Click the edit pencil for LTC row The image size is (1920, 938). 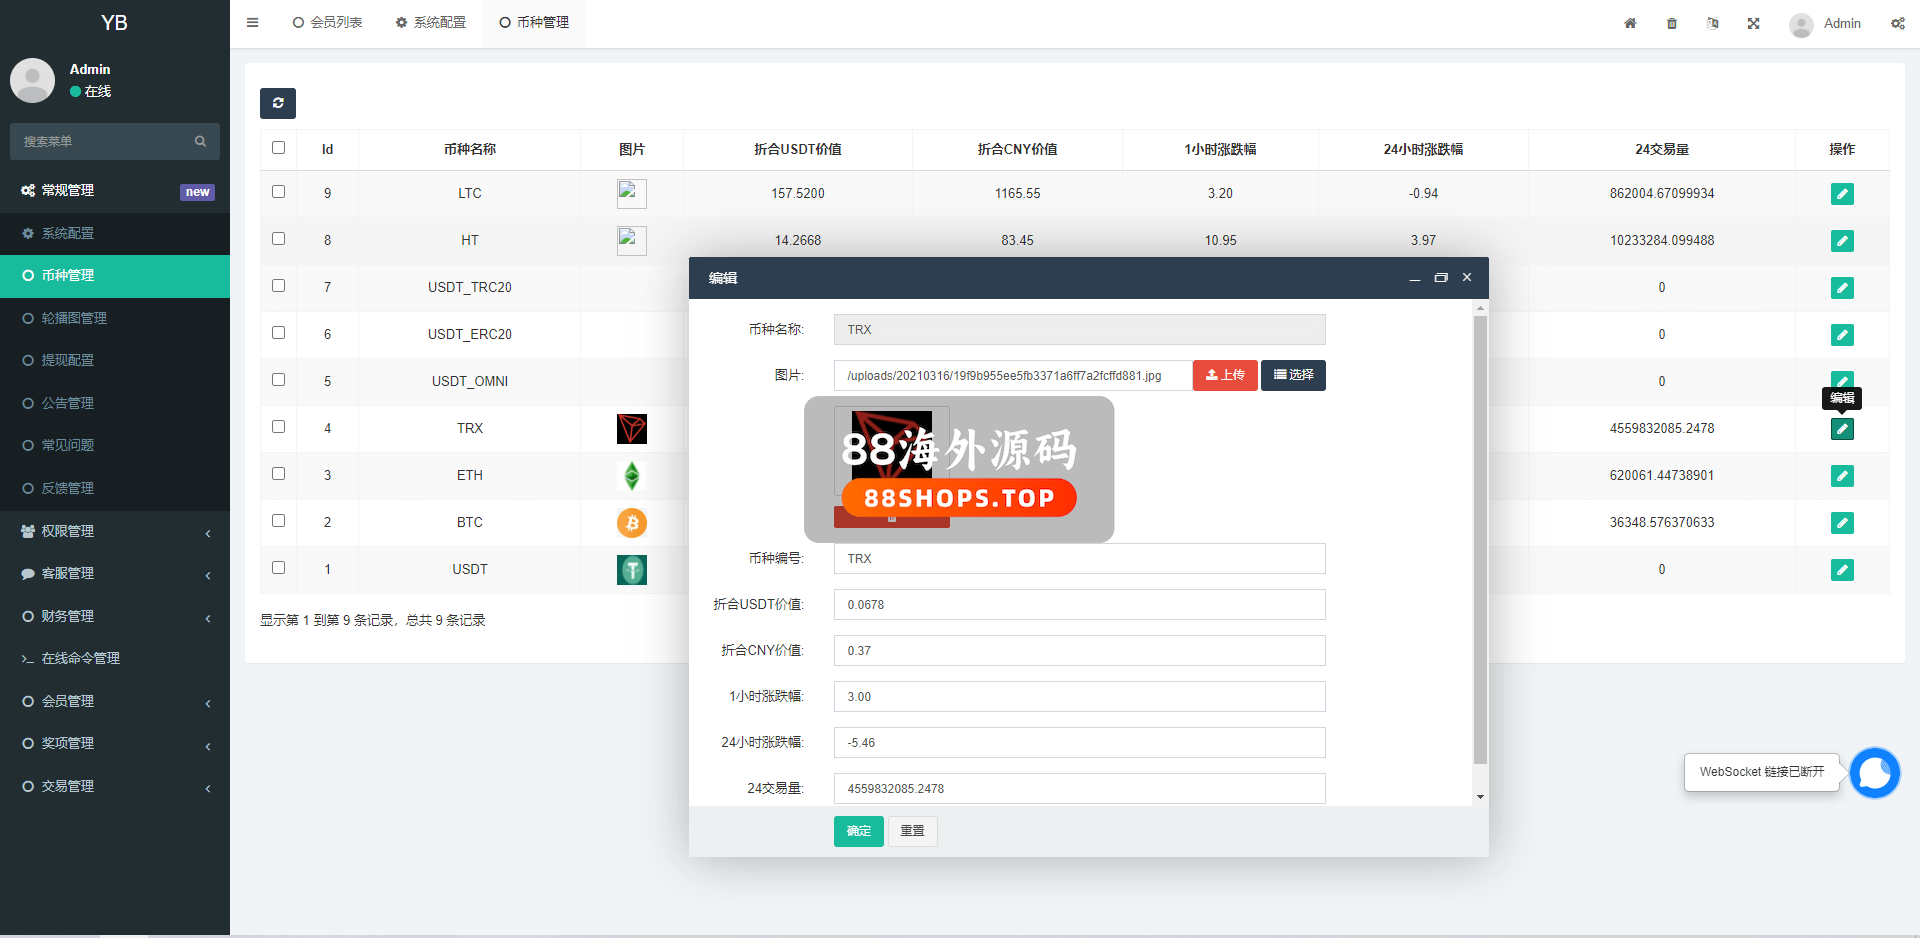(x=1841, y=194)
